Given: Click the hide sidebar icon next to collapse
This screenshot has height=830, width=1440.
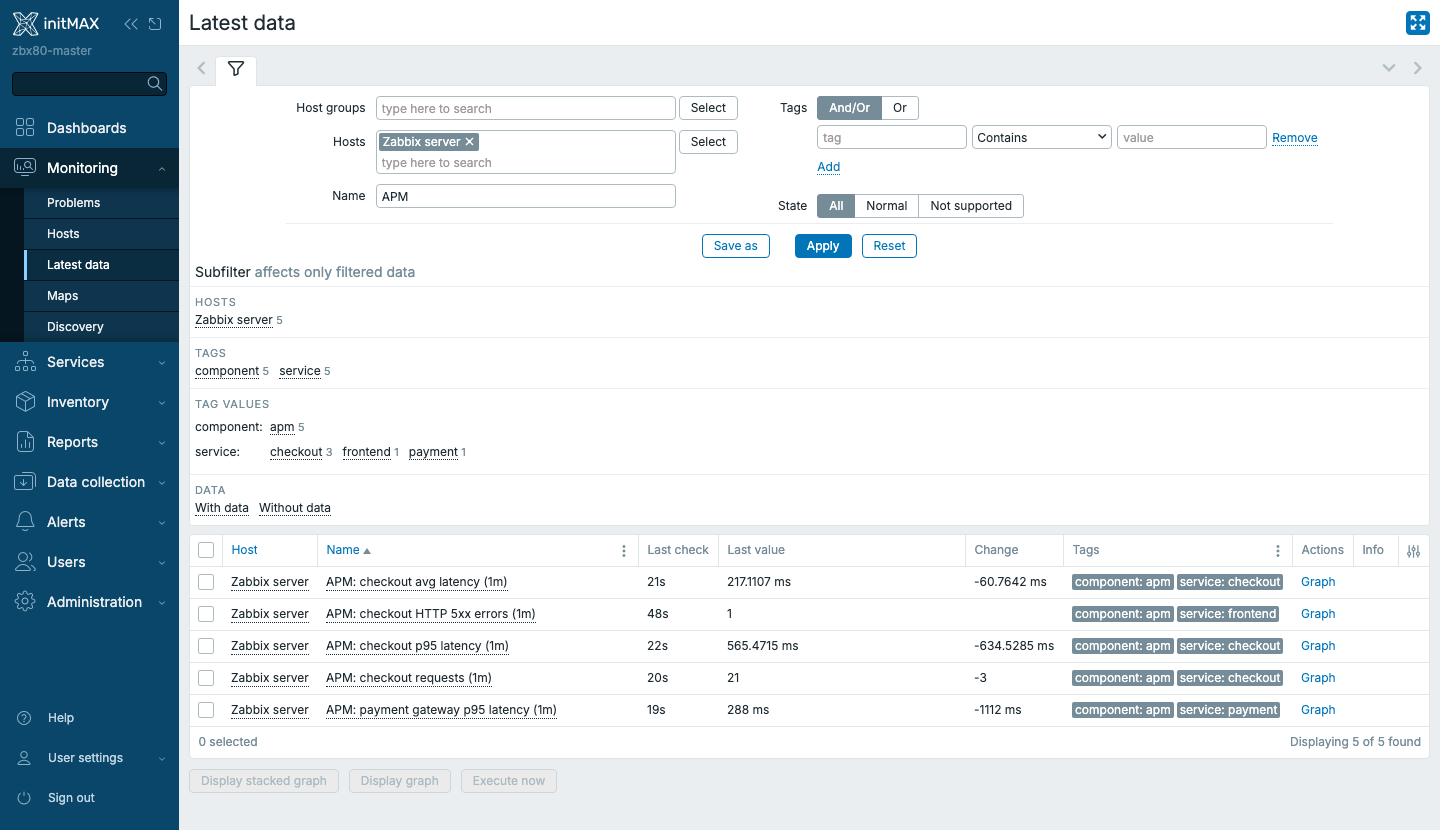Looking at the screenshot, I should point(155,24).
